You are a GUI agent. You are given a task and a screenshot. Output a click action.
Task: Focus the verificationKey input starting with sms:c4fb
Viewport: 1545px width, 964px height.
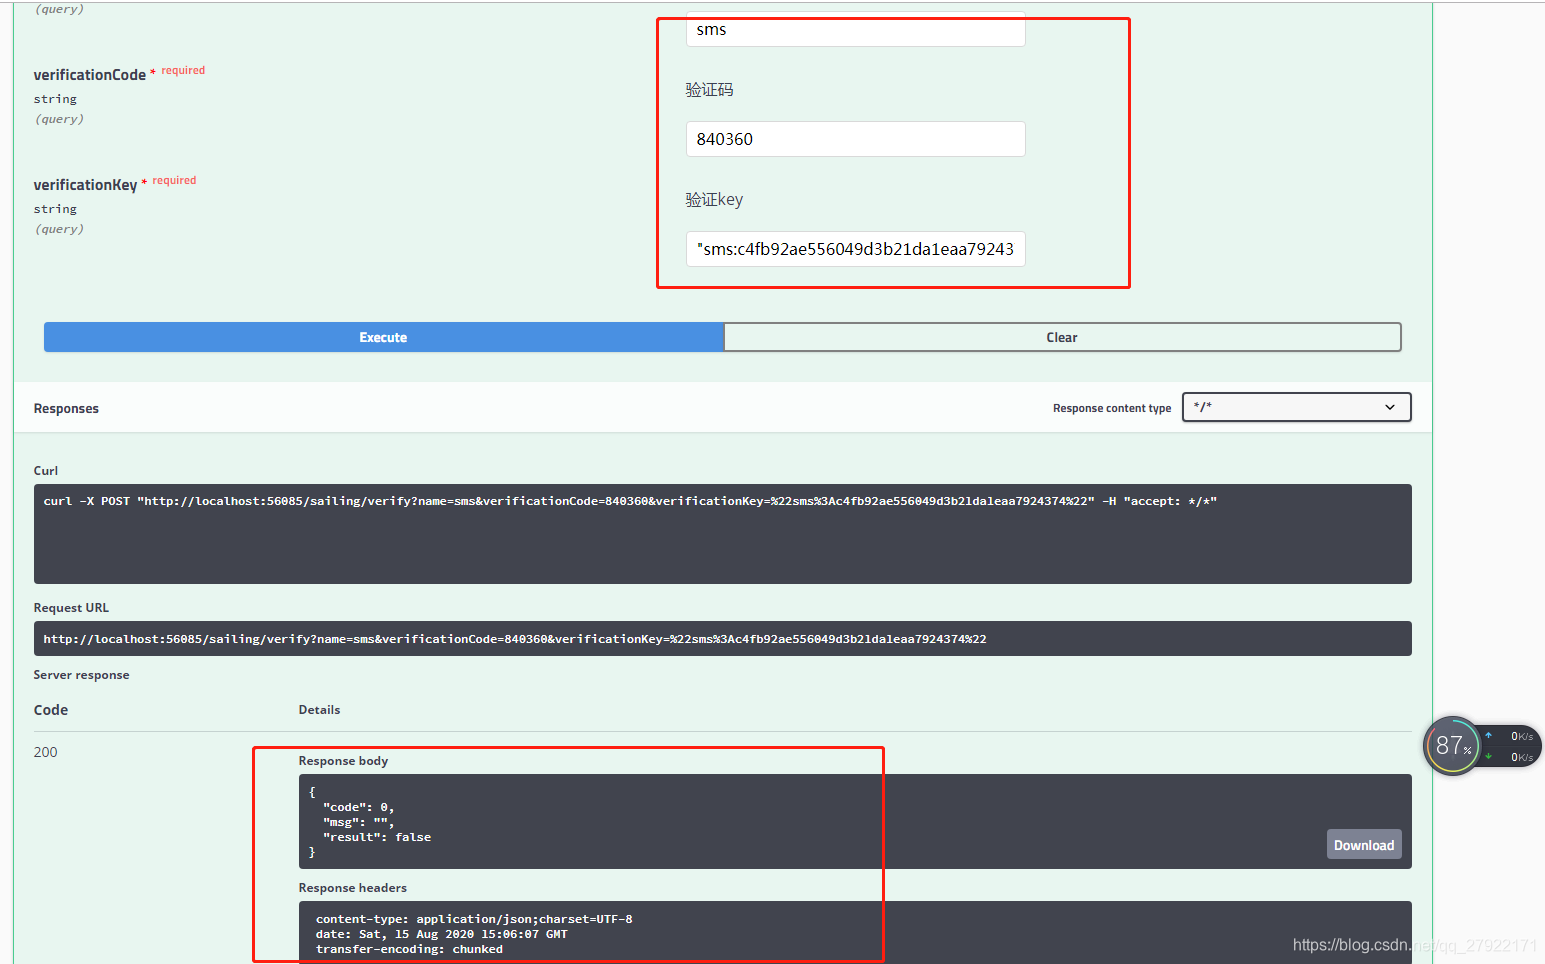[855, 249]
